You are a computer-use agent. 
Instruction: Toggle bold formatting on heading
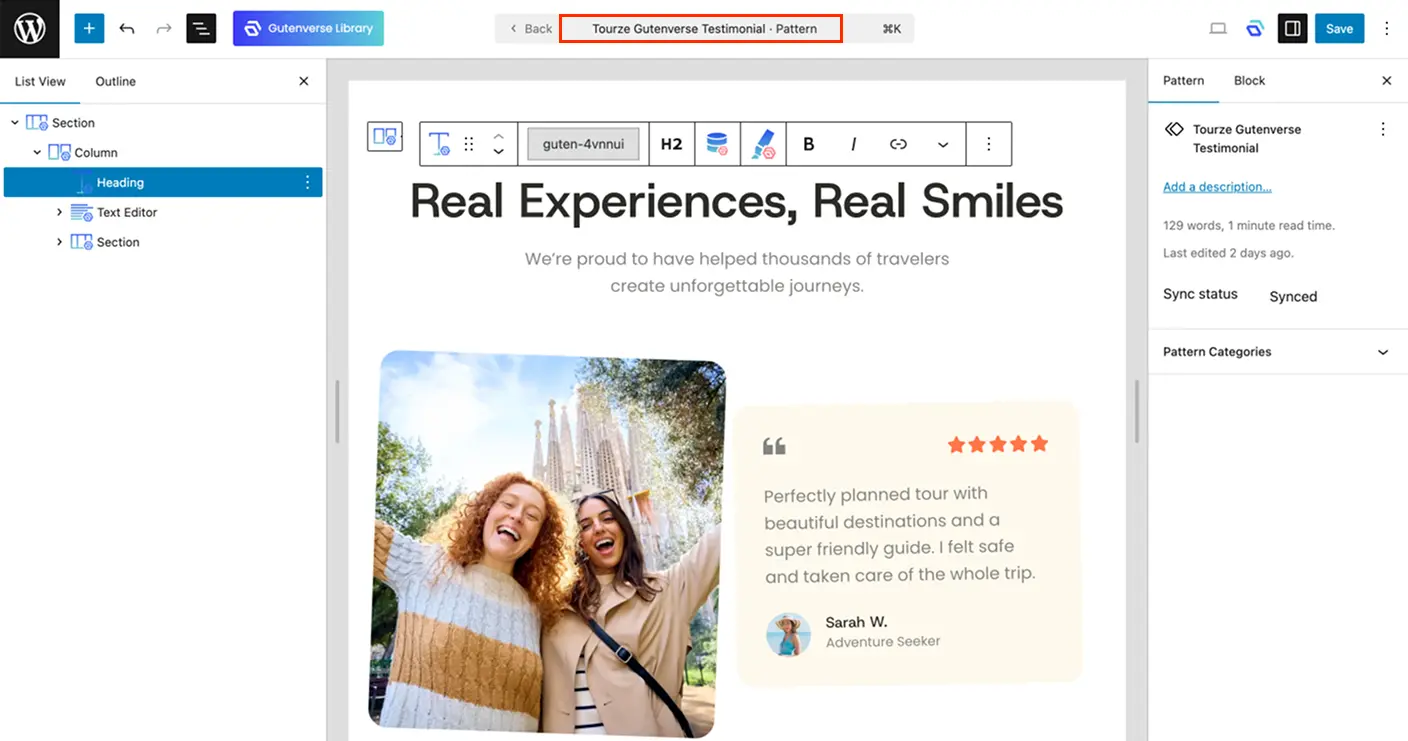809,144
